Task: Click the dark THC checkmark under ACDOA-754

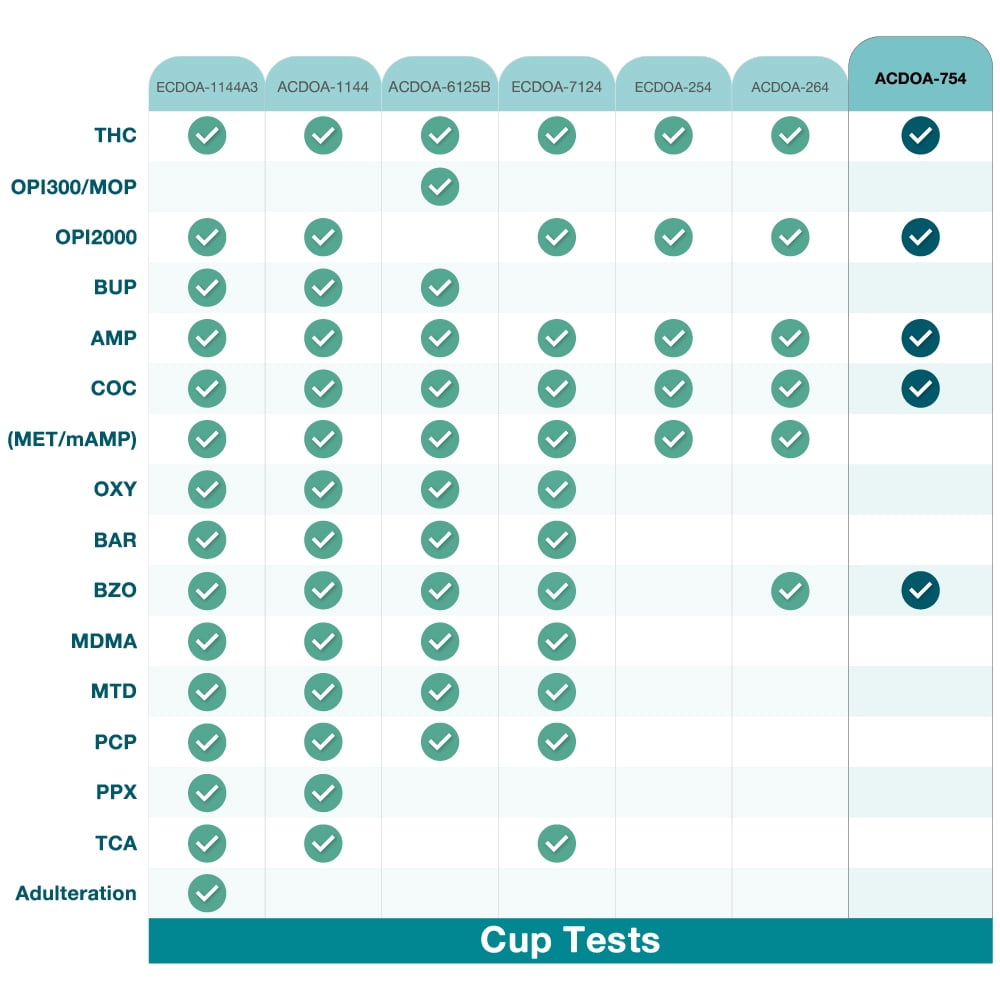Action: point(920,136)
